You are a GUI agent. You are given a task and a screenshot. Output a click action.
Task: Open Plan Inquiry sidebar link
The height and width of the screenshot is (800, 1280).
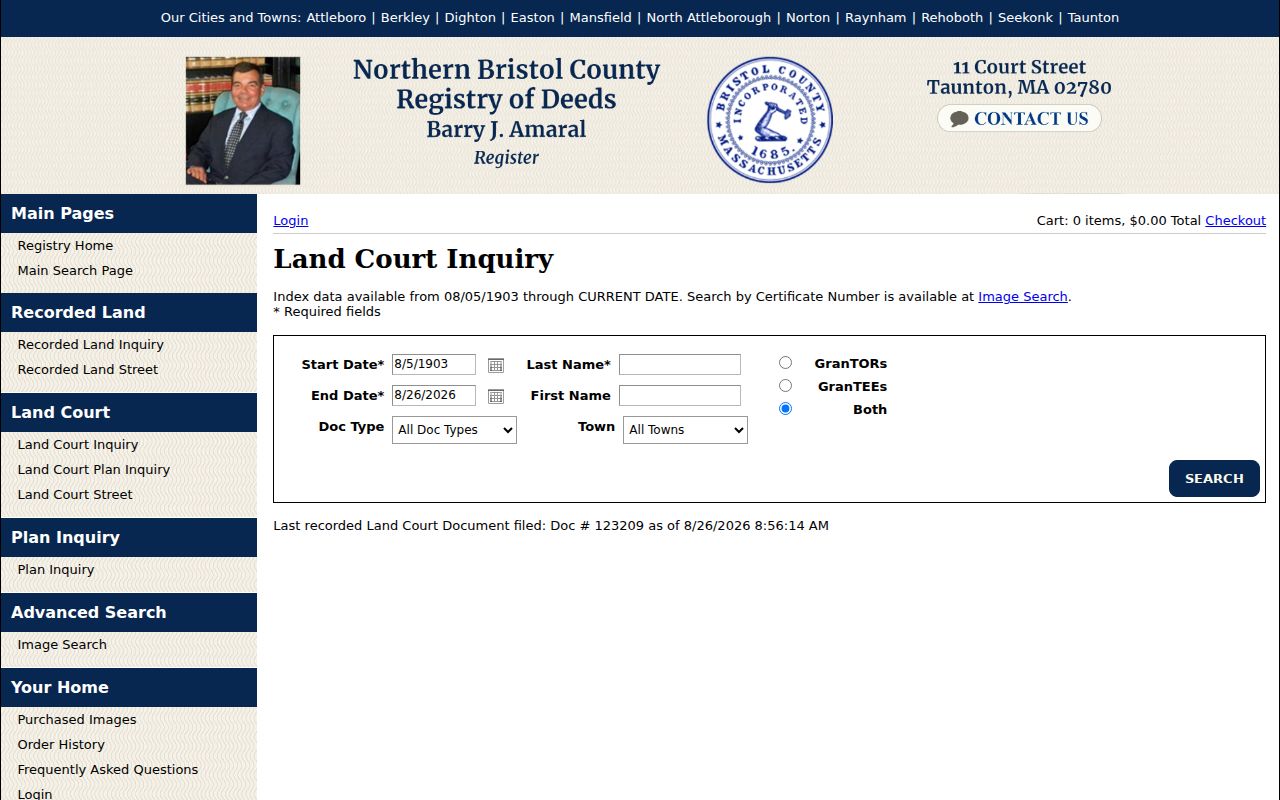coord(55,570)
